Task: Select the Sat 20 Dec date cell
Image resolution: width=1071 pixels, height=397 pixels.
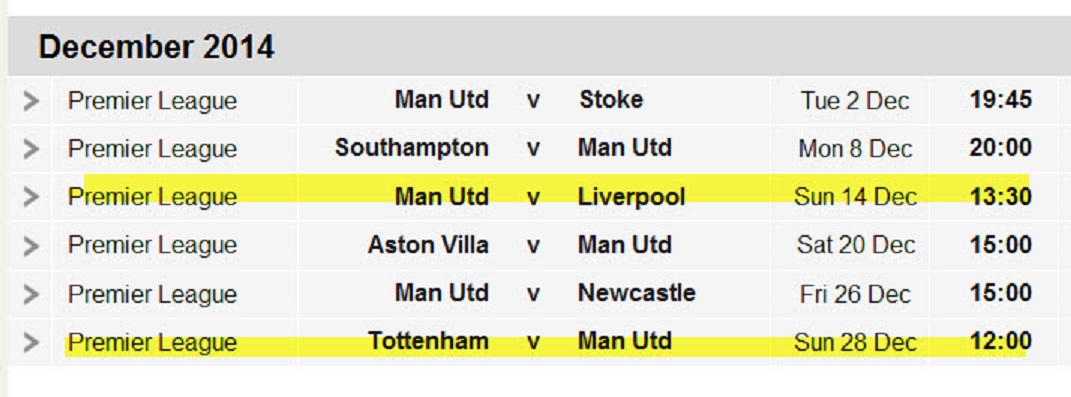Action: click(x=856, y=245)
